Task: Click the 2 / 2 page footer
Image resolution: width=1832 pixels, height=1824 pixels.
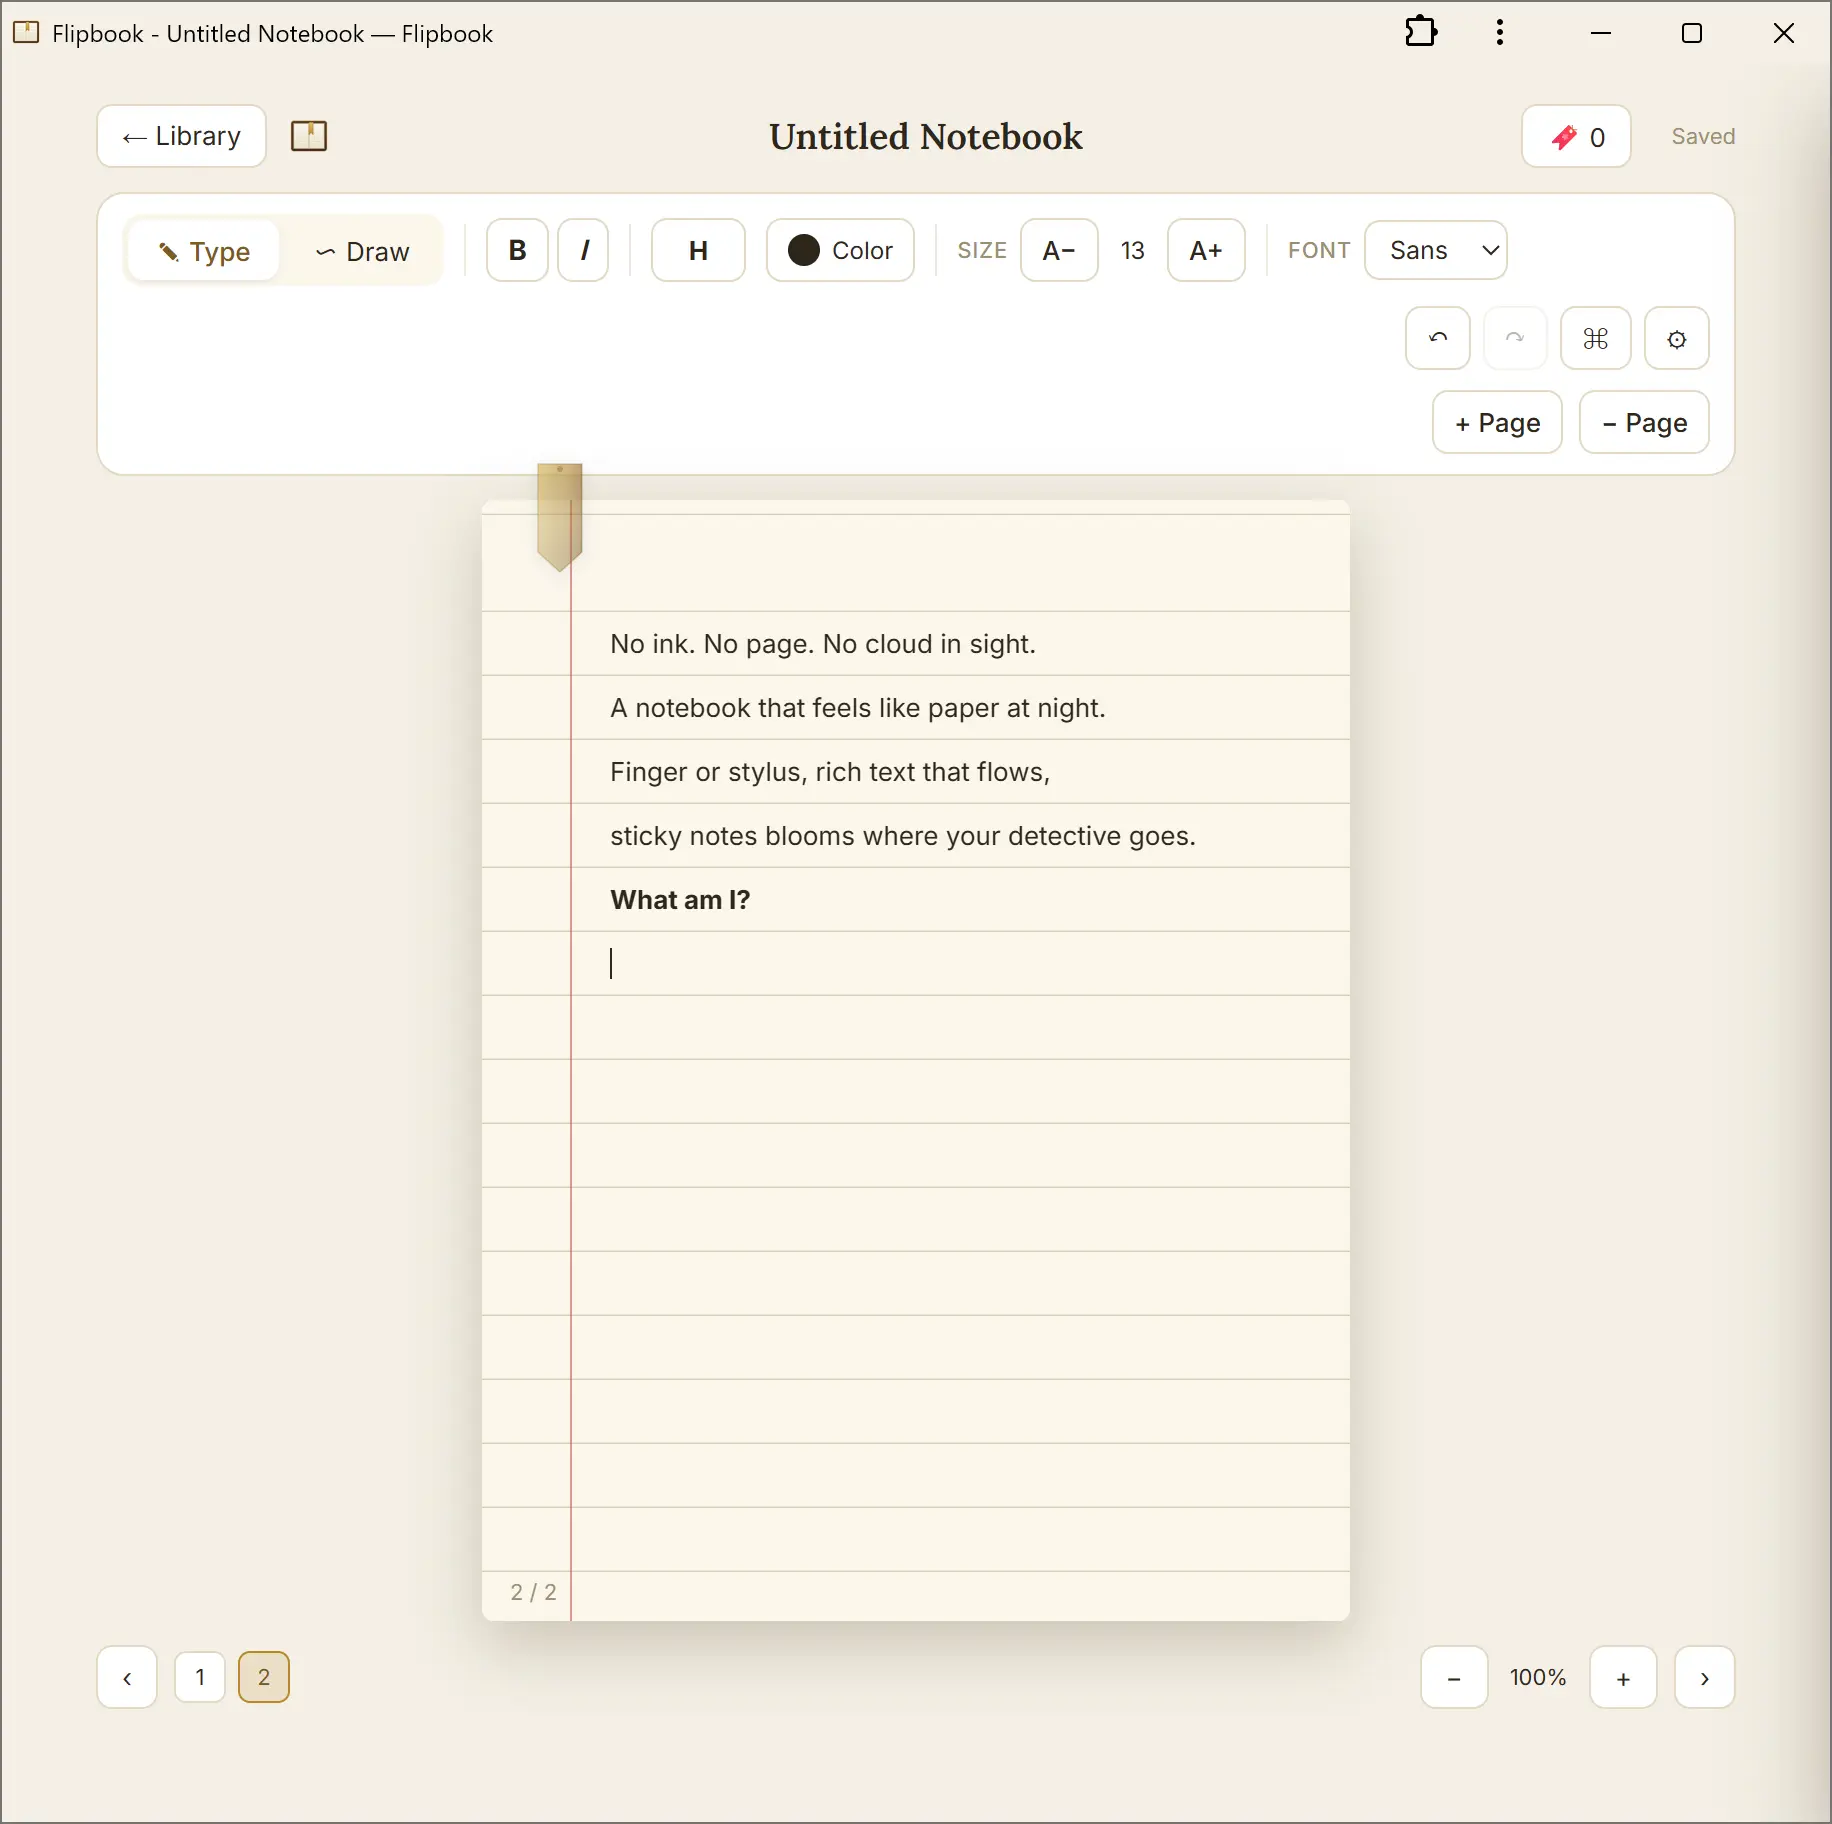Action: pyautogui.click(x=533, y=1592)
